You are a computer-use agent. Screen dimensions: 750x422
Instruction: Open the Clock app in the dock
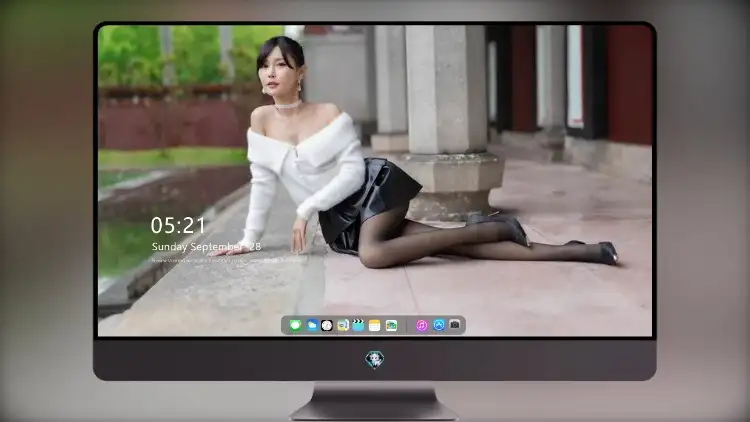(327, 325)
